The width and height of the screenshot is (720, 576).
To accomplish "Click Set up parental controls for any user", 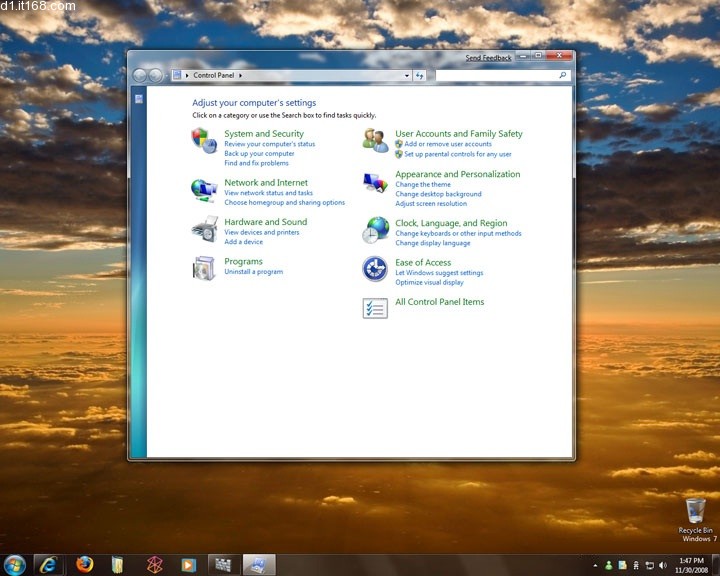I will coord(458,154).
